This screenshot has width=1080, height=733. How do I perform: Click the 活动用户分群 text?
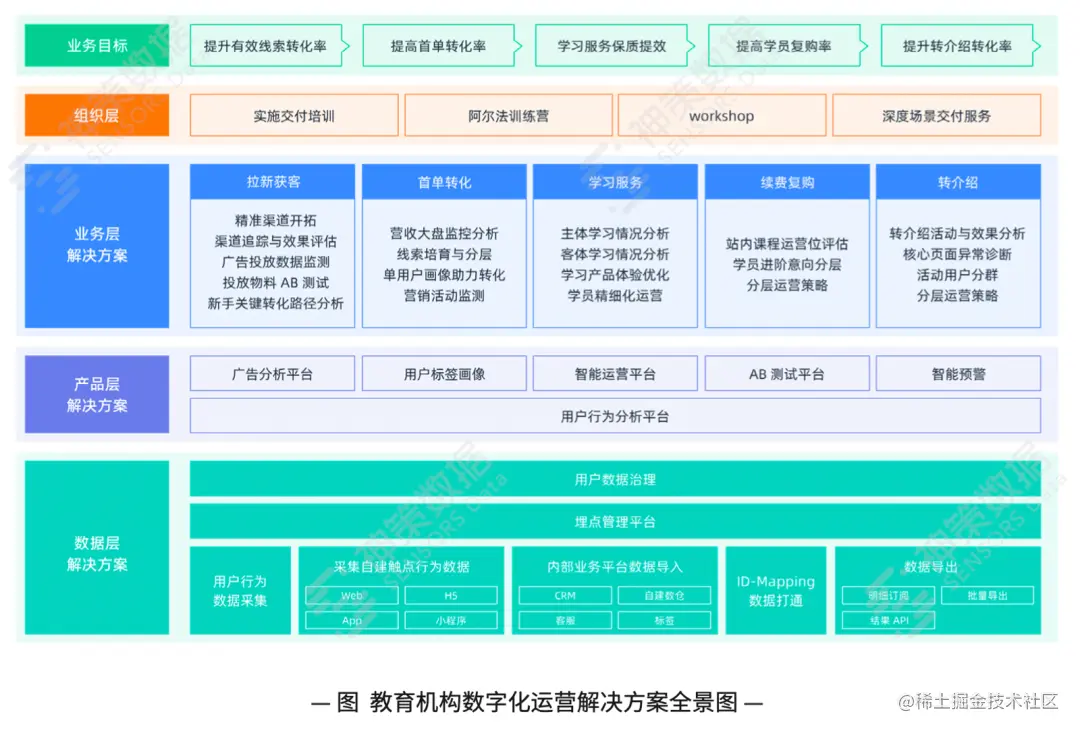pos(957,275)
